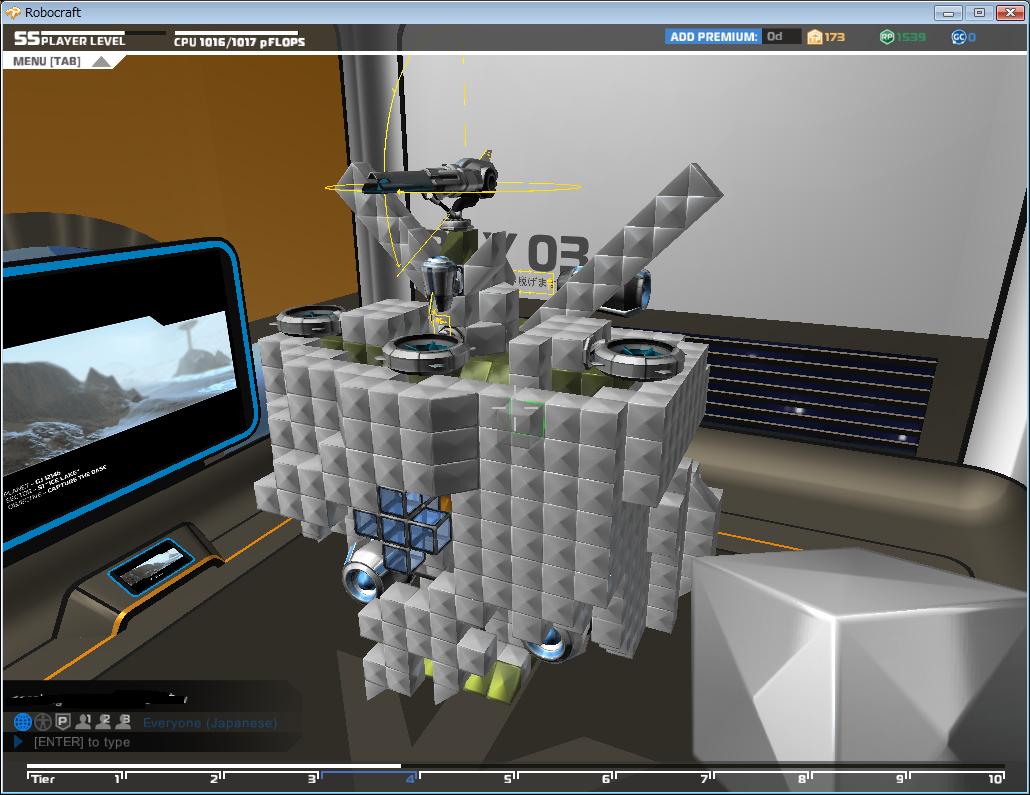Screen dimensions: 1030x795
Task: Click the 173 tech points value
Action: (835, 37)
